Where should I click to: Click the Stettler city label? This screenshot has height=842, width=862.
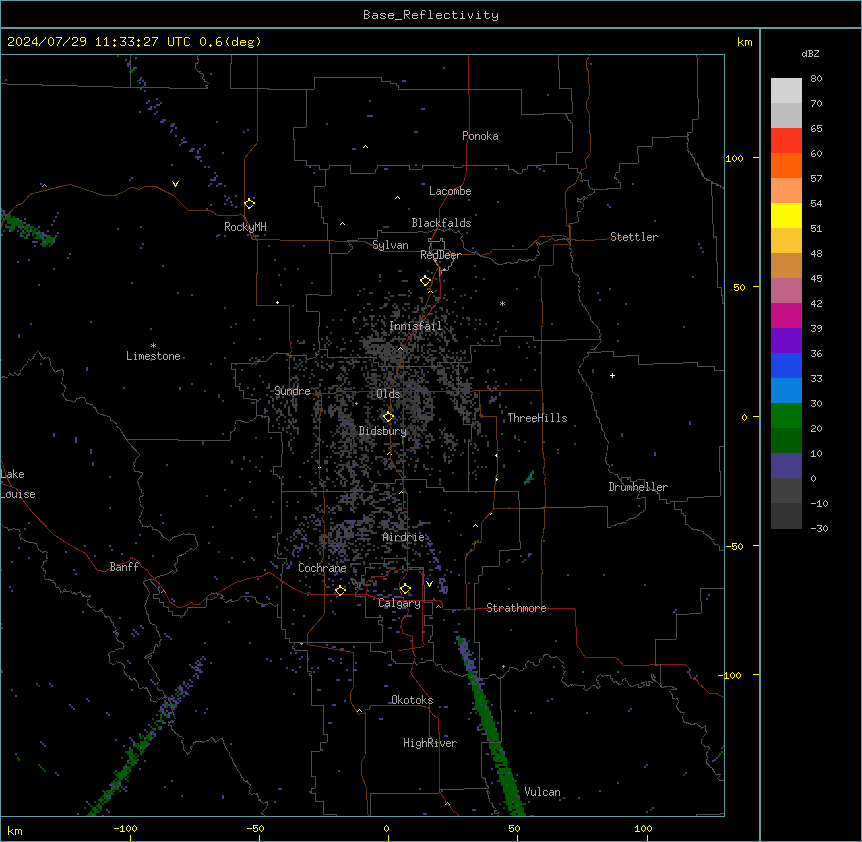[634, 237]
